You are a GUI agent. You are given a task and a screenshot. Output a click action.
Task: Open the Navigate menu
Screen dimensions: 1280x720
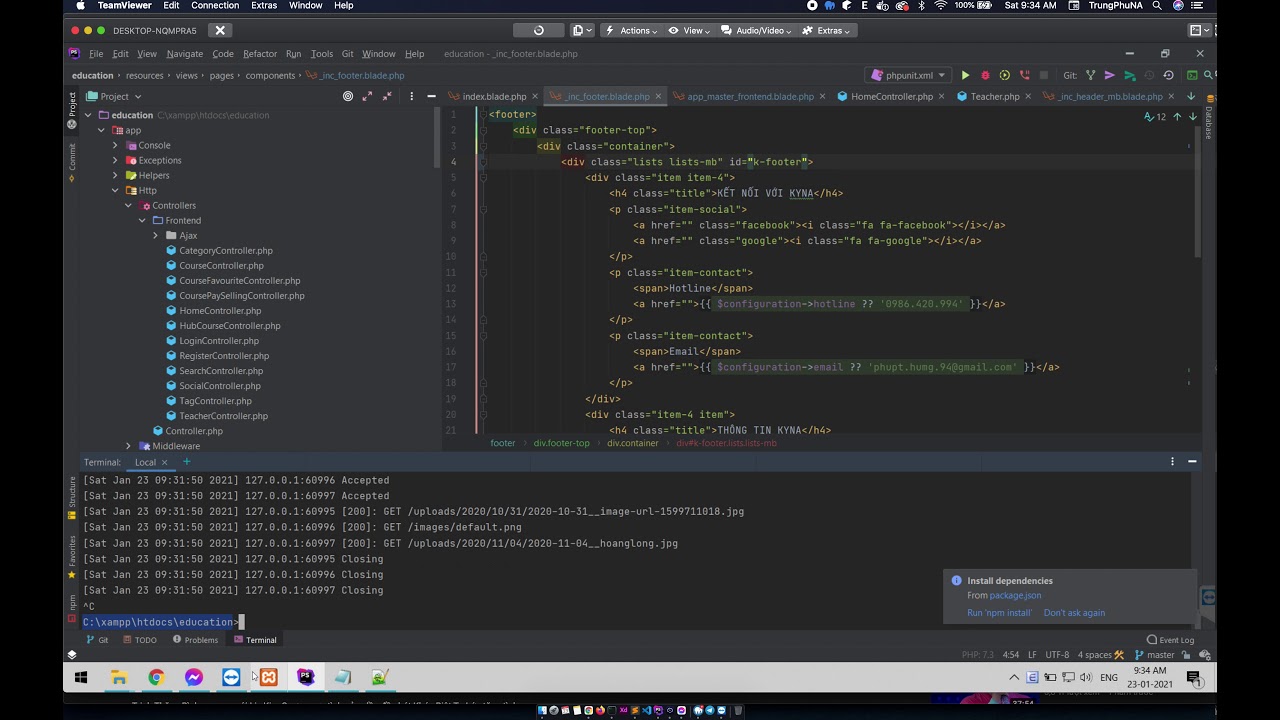coord(185,54)
